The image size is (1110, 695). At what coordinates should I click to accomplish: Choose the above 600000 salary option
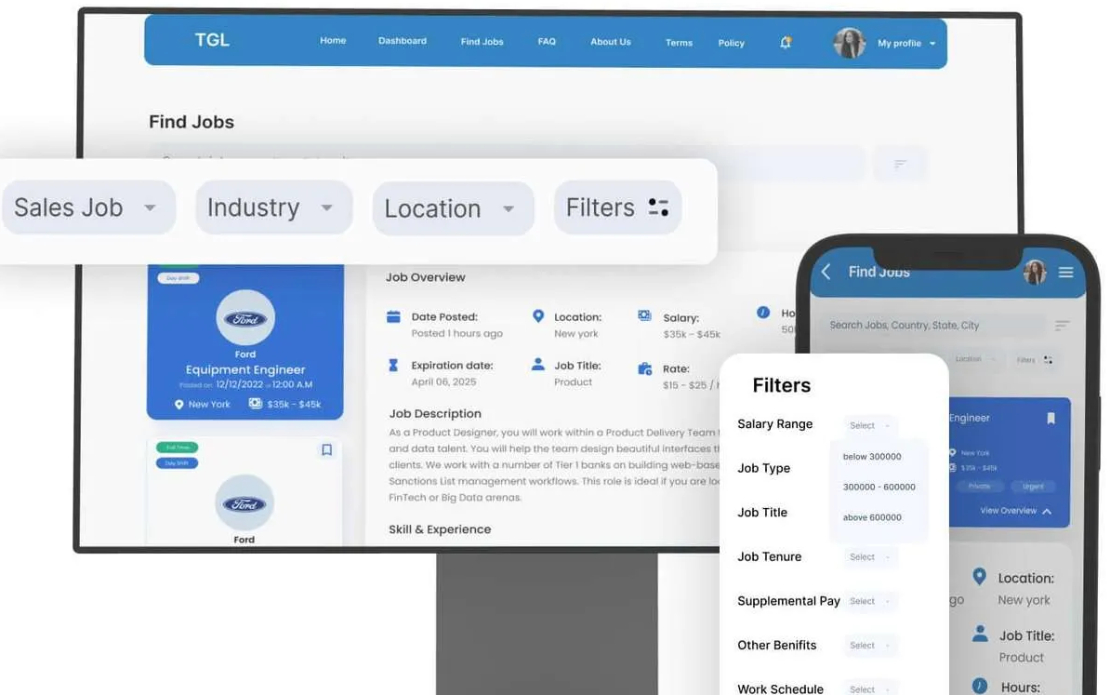click(872, 517)
